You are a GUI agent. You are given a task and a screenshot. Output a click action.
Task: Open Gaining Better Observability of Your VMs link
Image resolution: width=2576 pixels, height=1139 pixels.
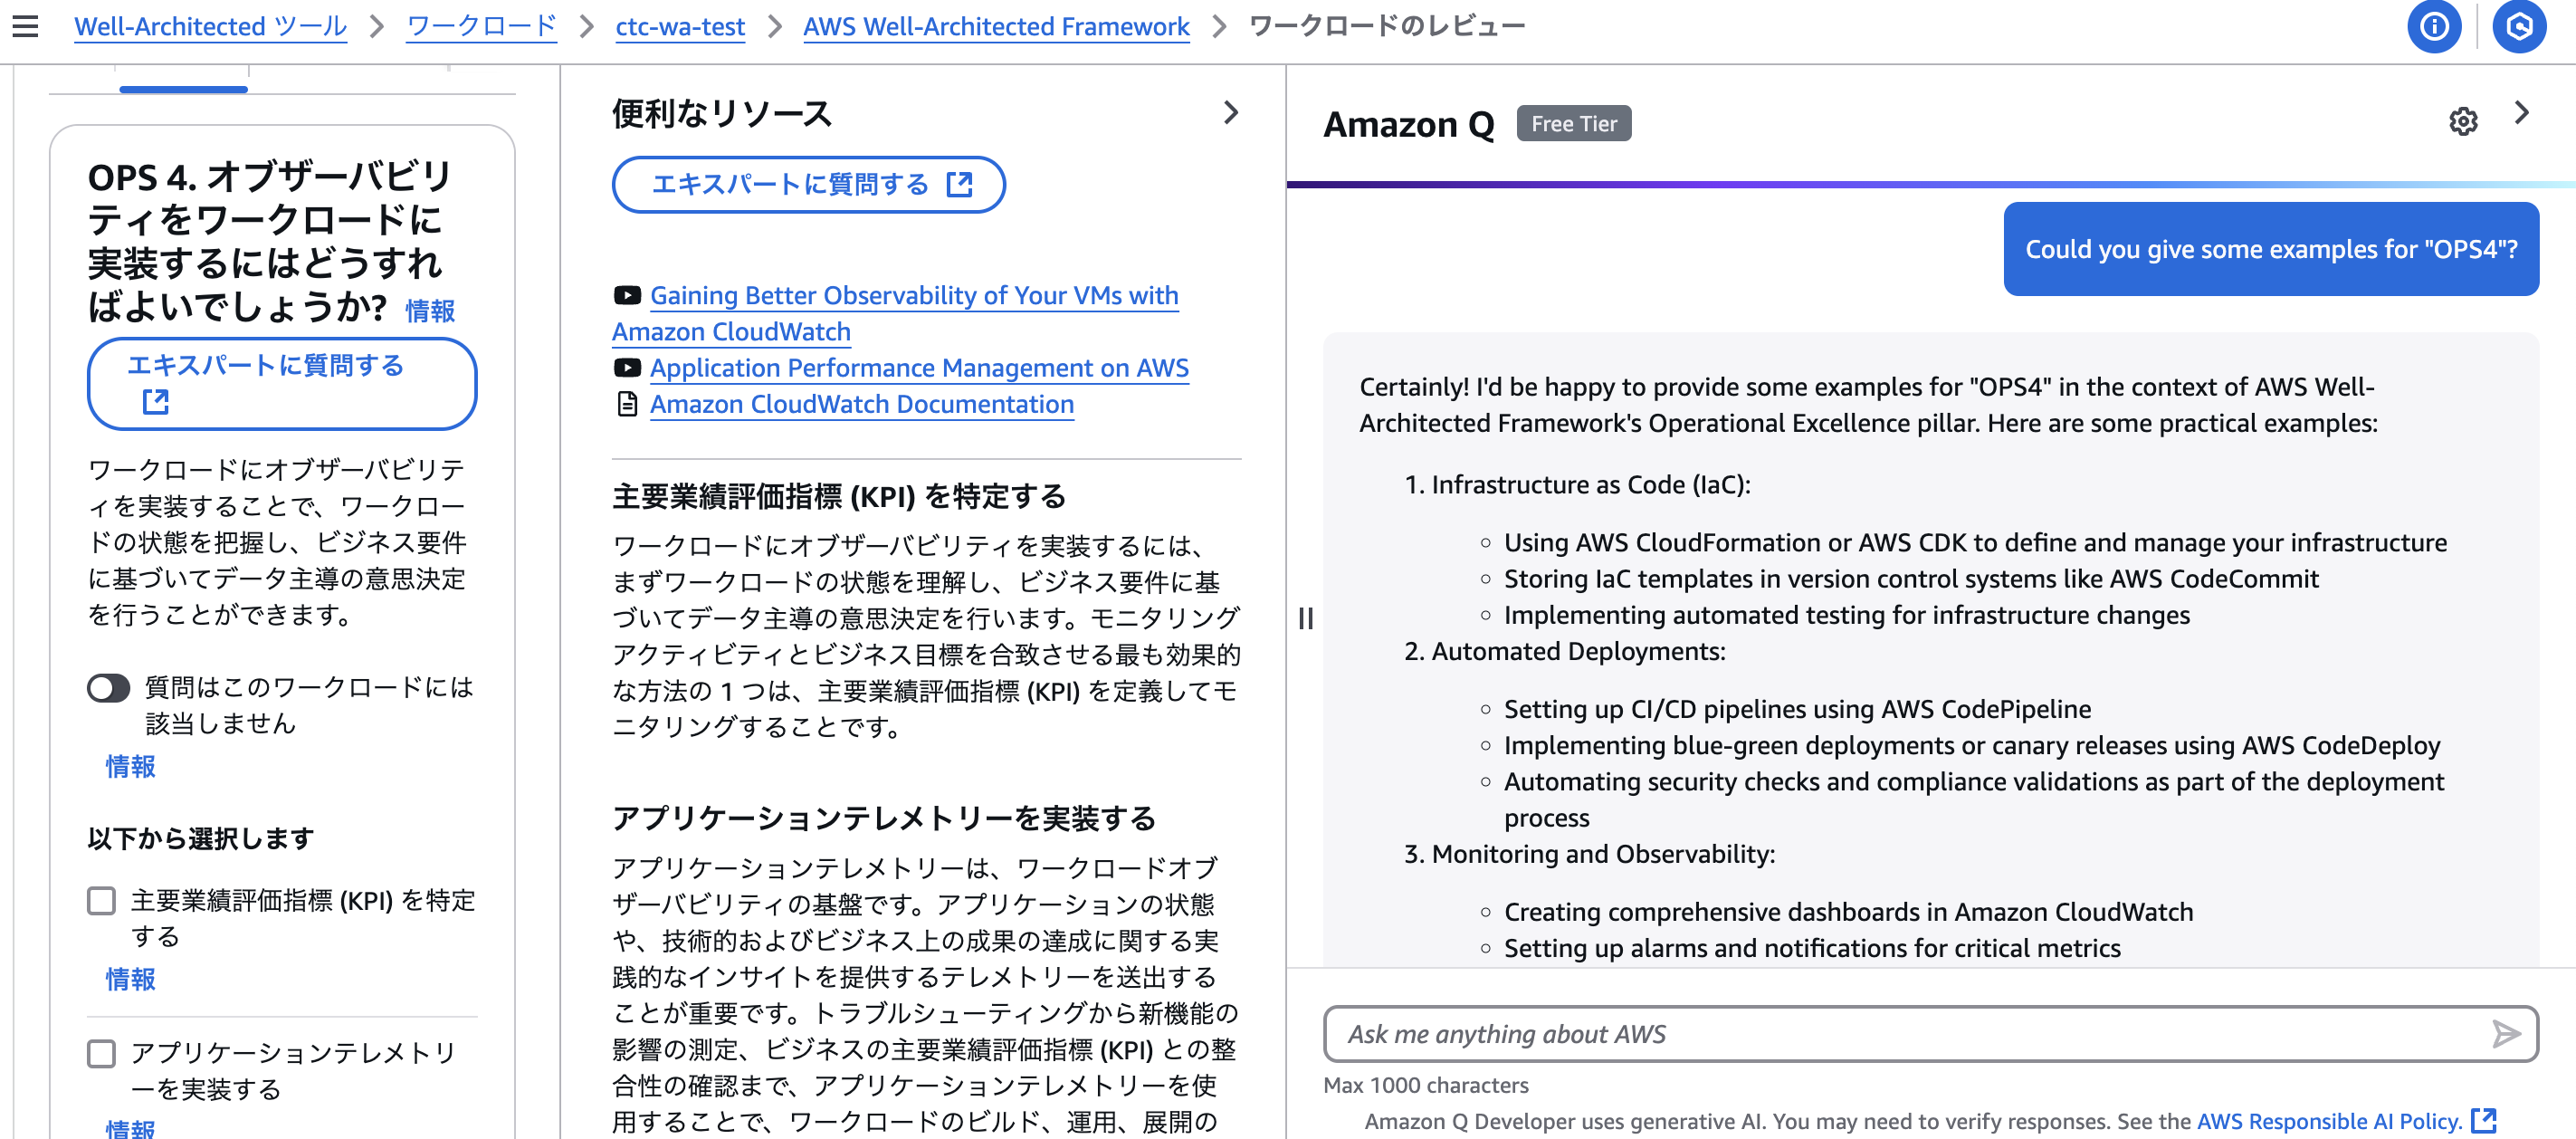coord(895,313)
